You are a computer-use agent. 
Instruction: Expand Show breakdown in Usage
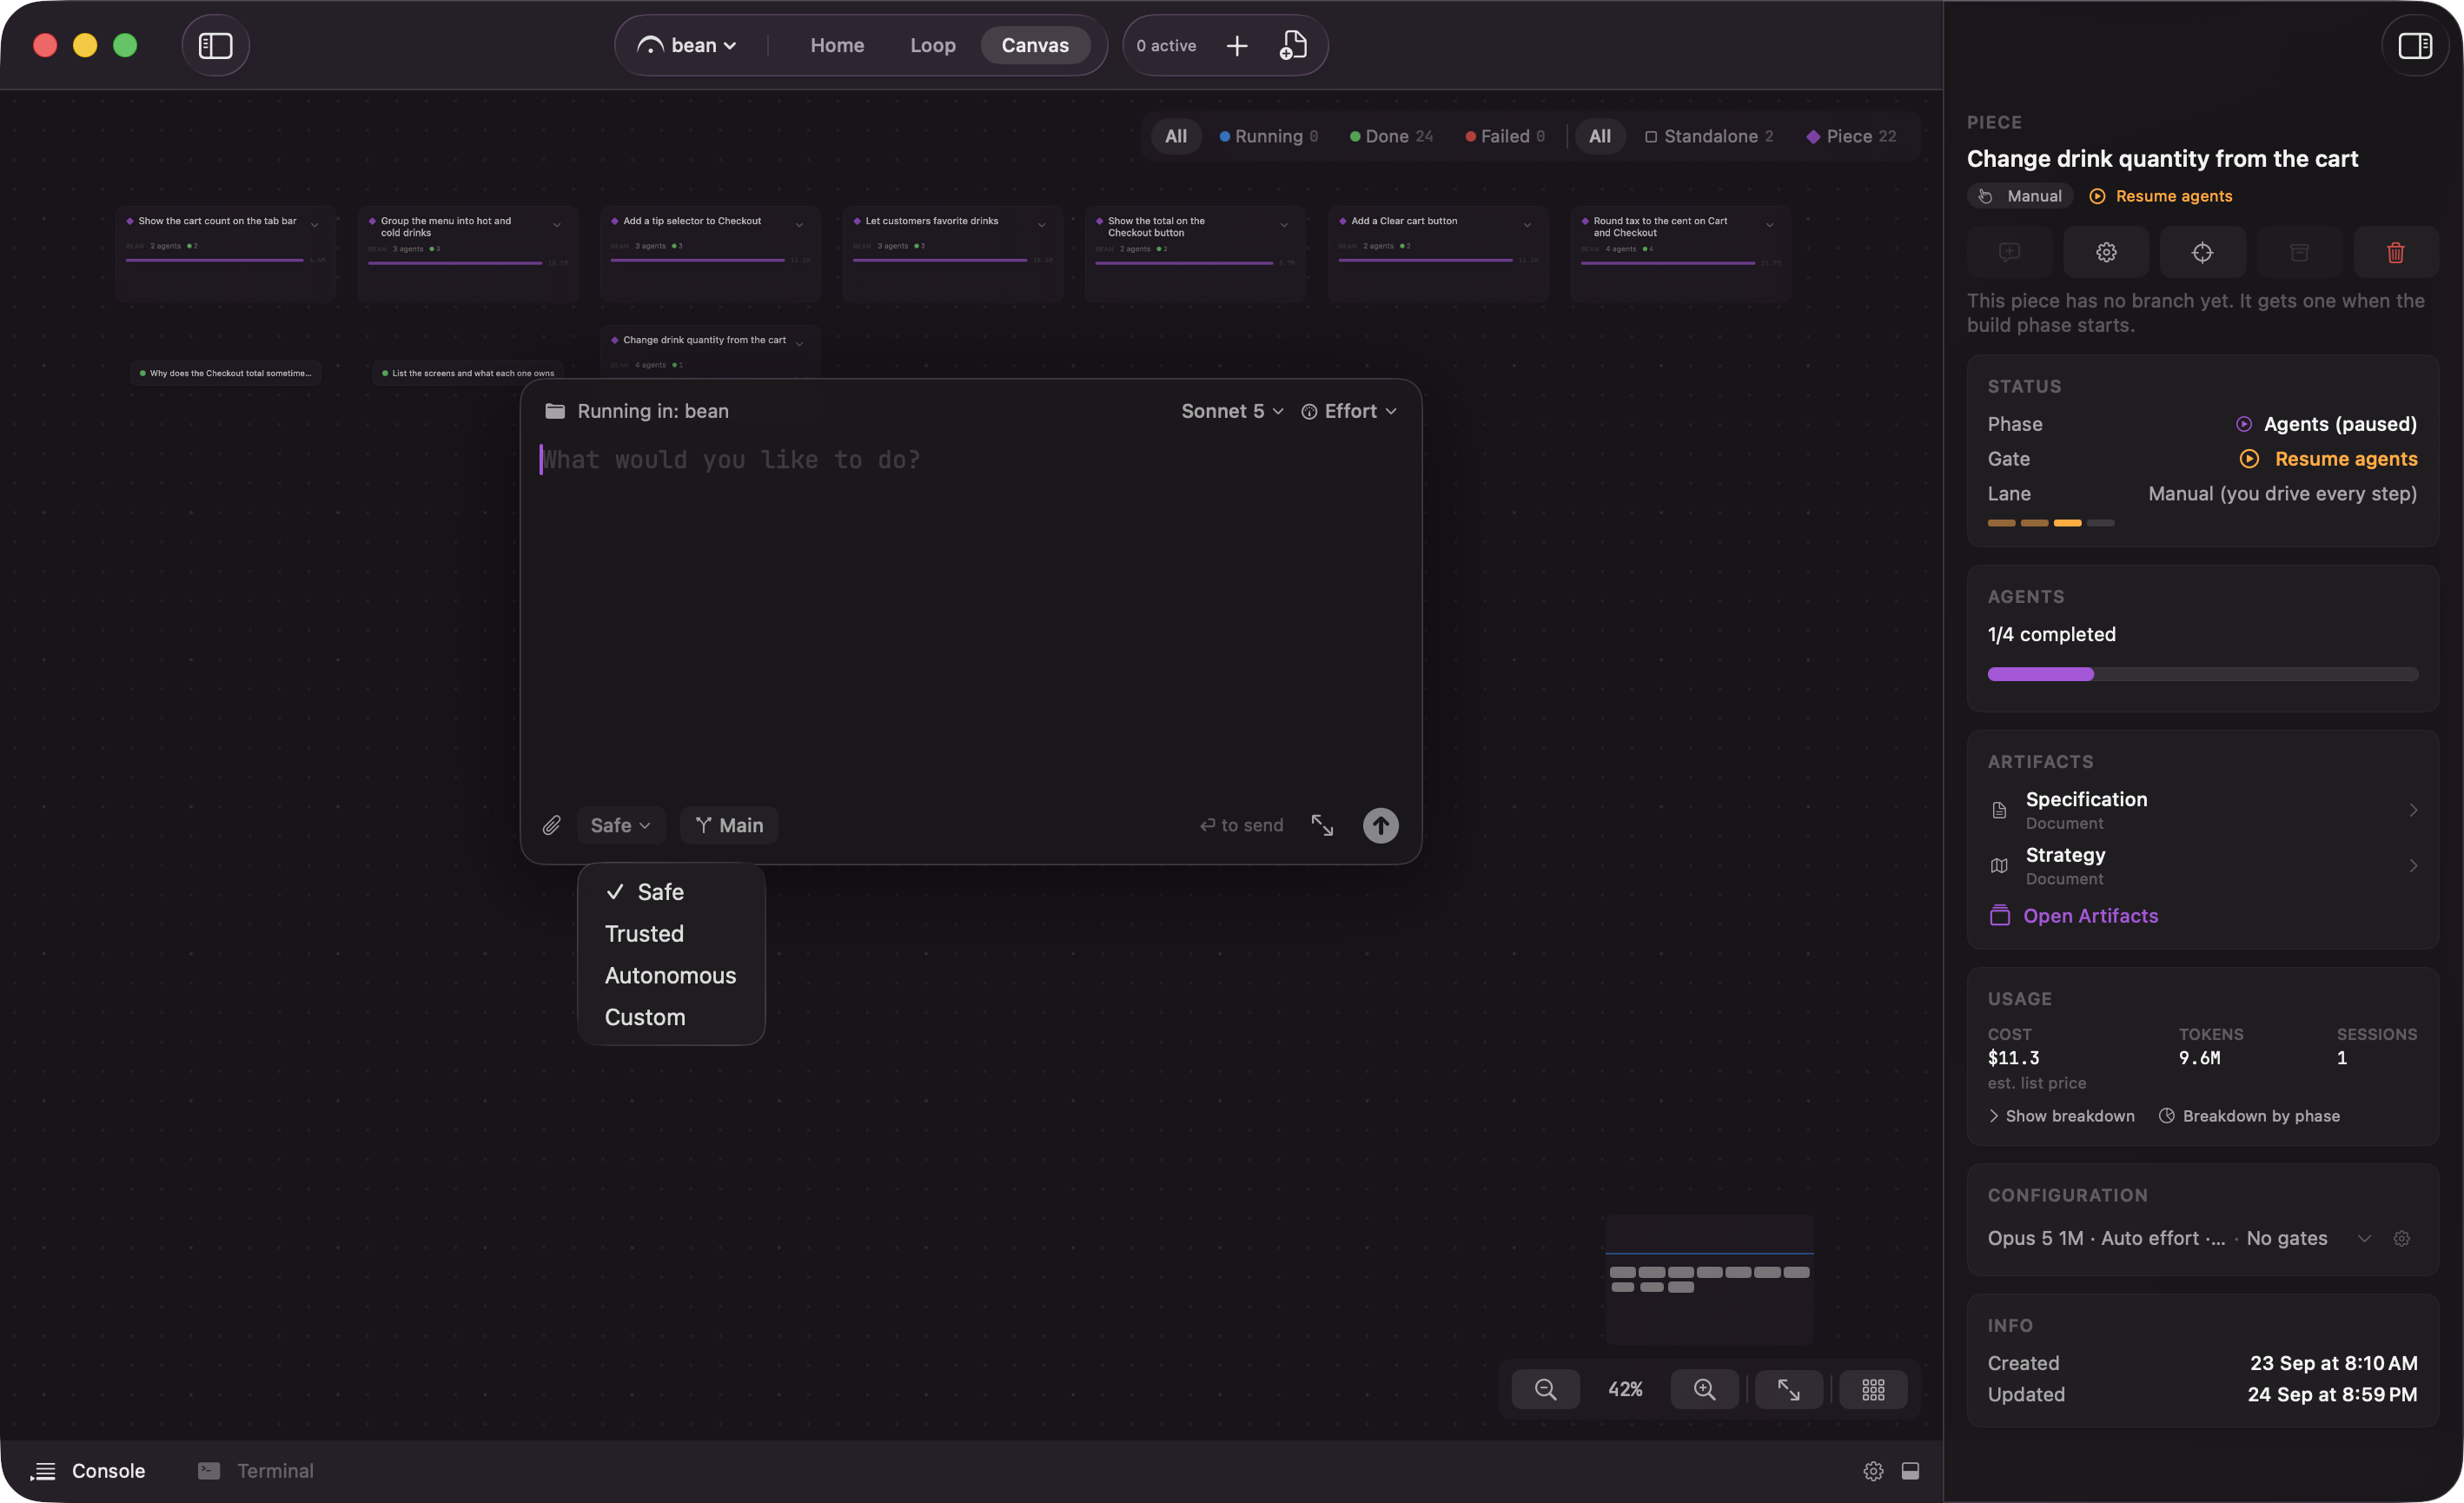[2061, 1116]
